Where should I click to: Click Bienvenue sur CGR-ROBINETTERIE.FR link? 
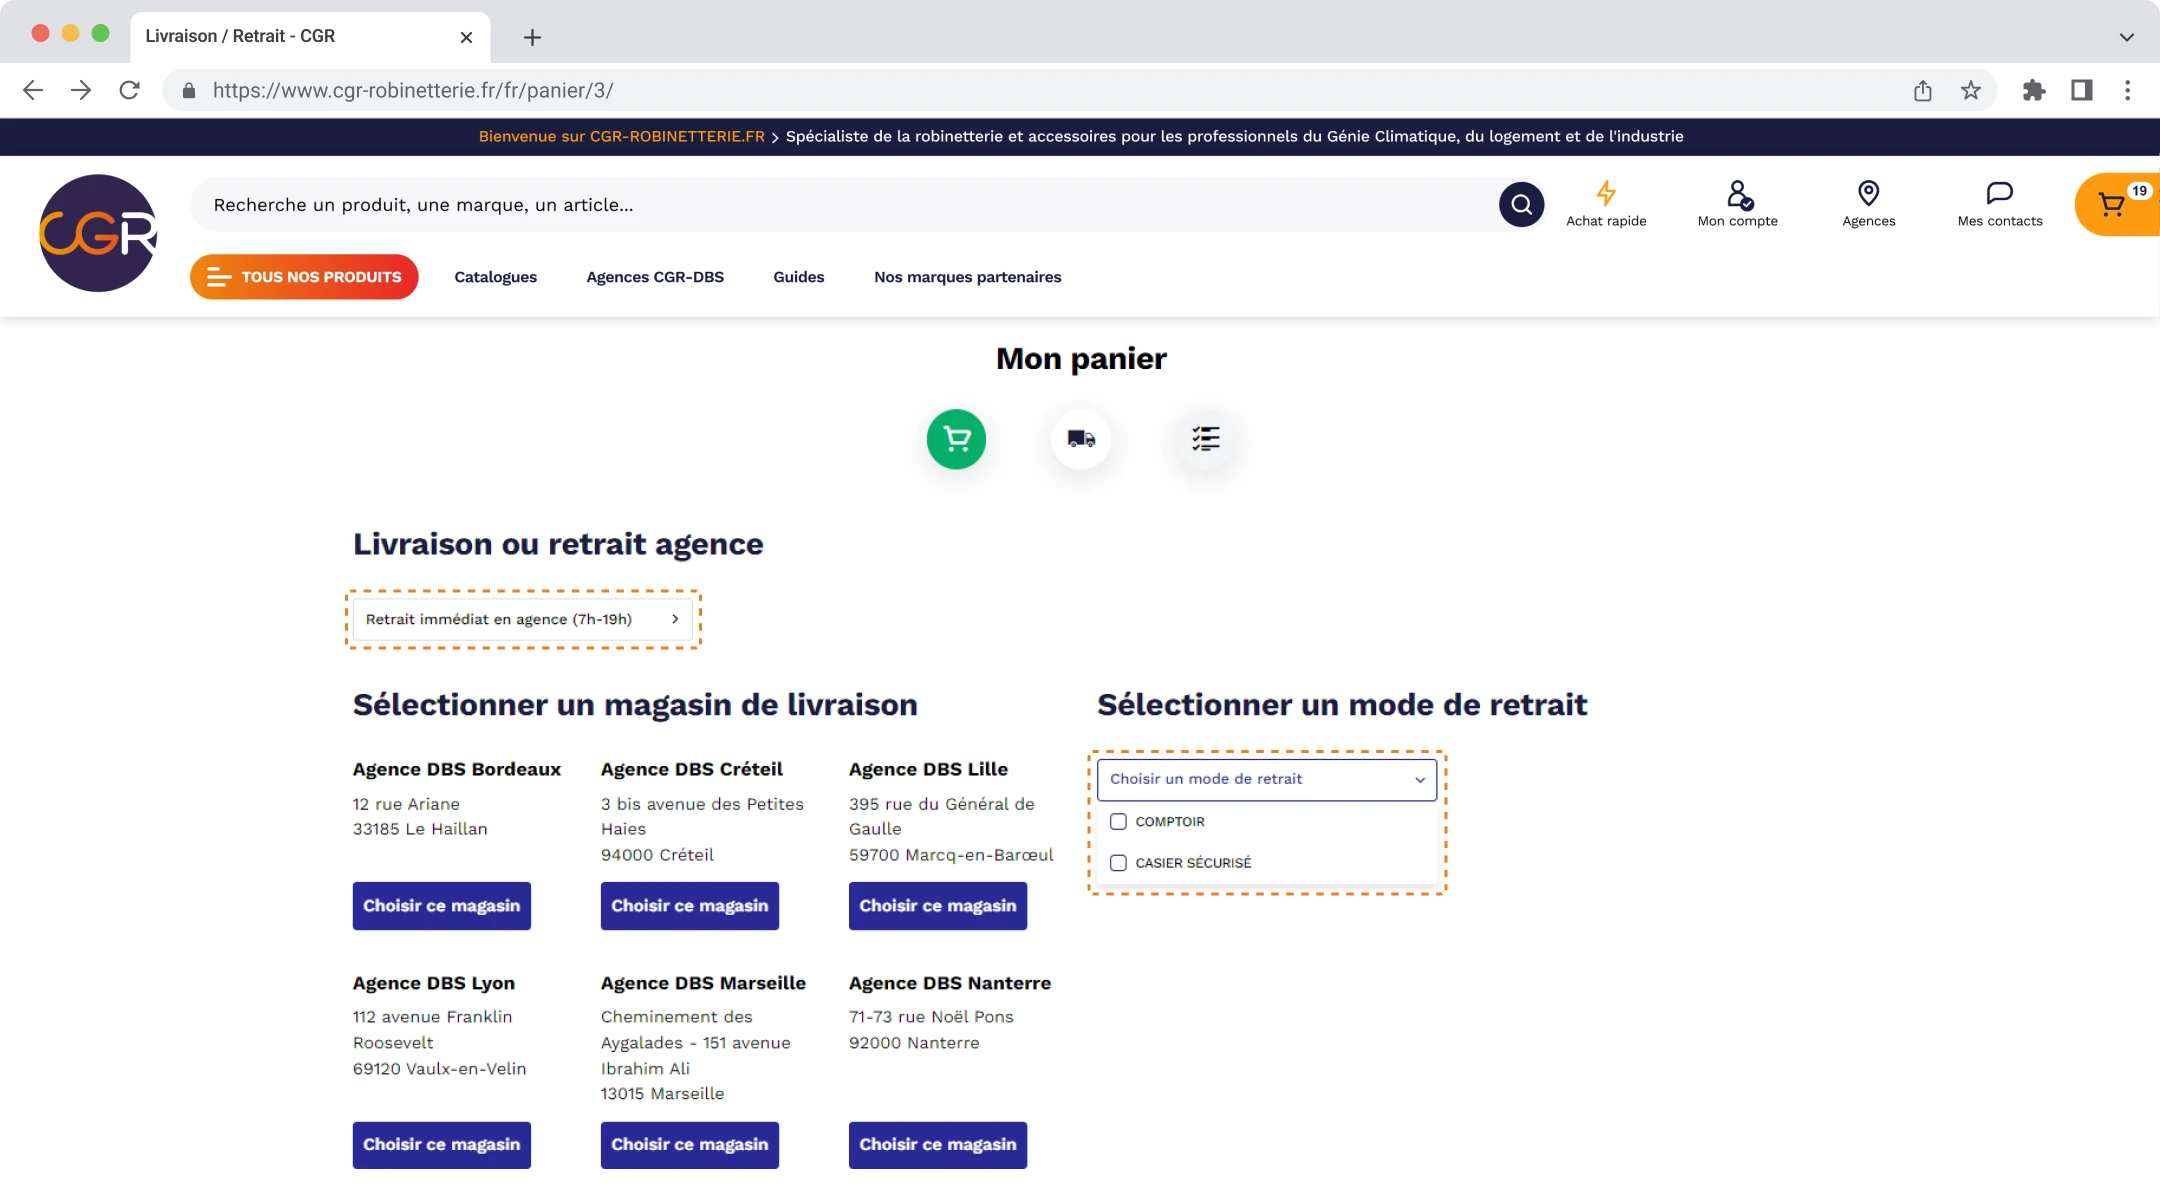point(621,137)
